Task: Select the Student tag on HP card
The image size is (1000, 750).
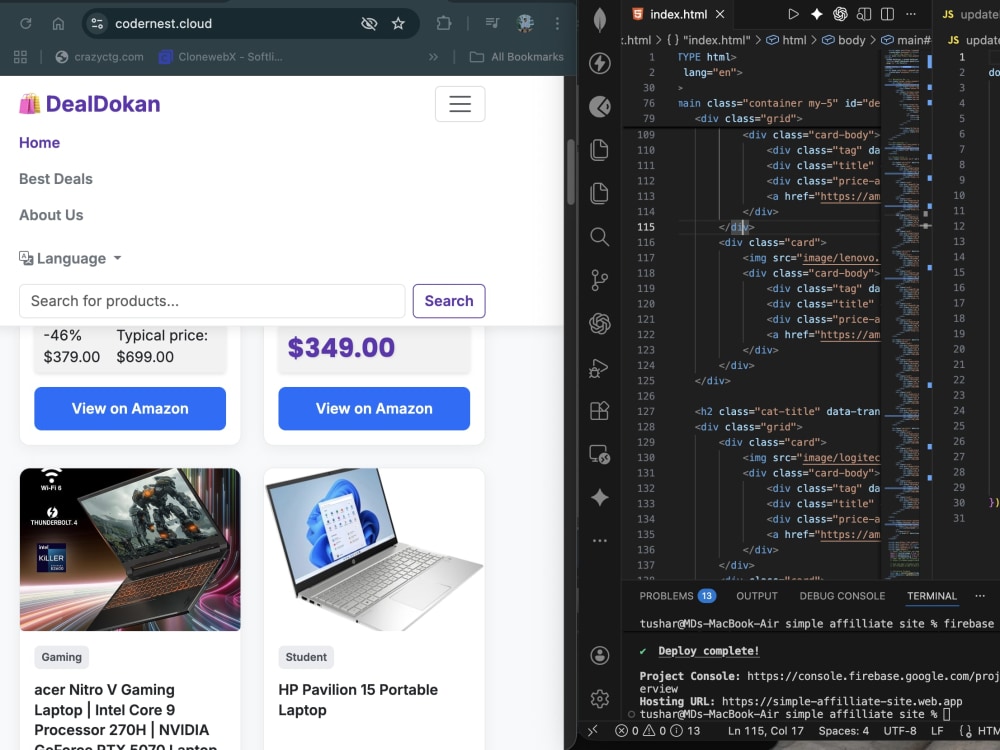Action: pos(306,657)
